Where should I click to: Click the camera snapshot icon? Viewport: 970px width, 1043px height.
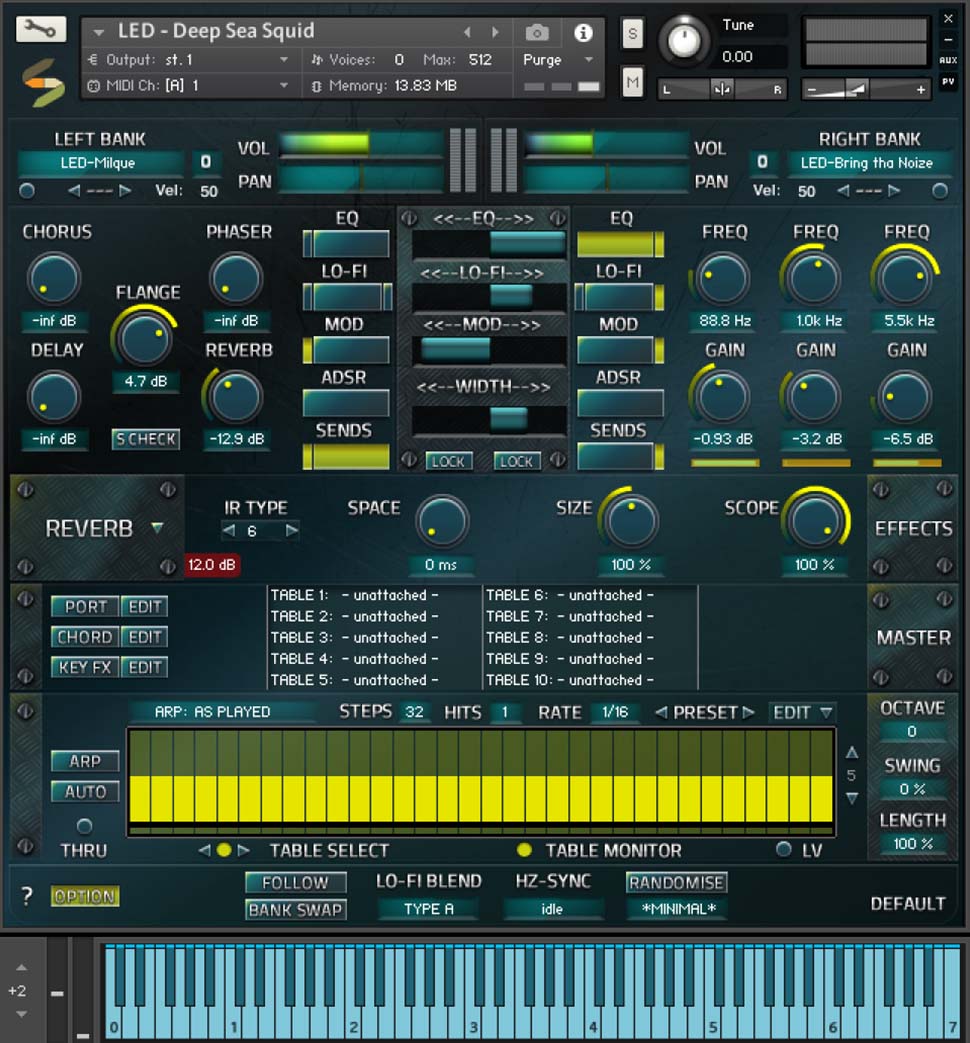point(537,32)
